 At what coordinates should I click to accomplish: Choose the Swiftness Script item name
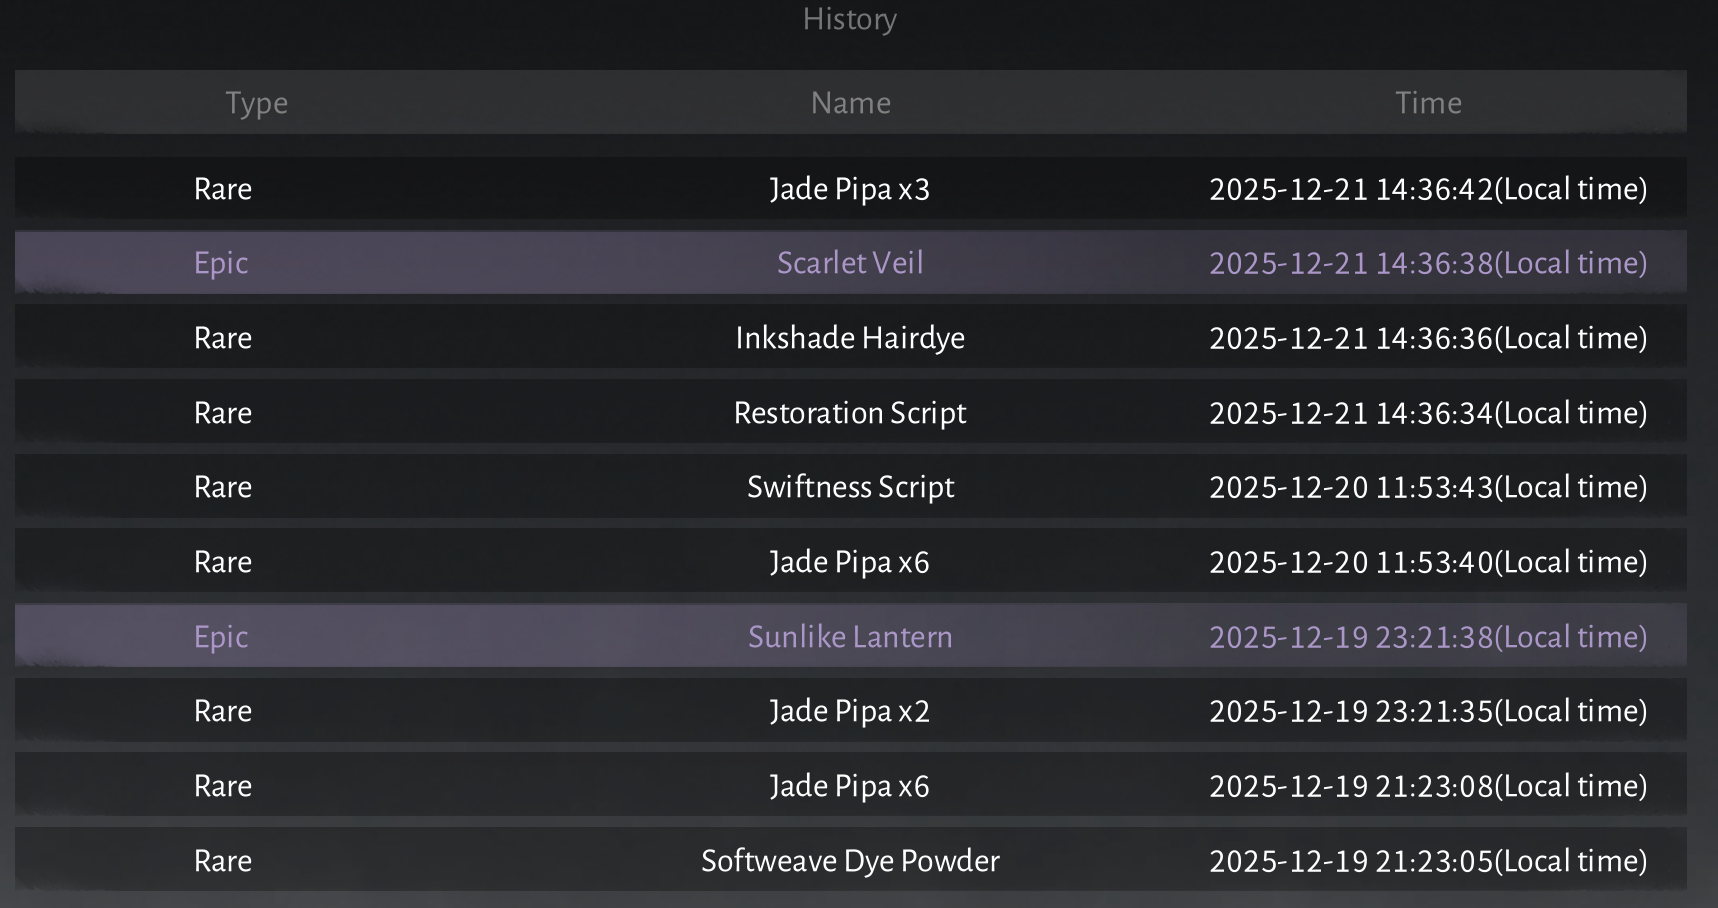[850, 487]
